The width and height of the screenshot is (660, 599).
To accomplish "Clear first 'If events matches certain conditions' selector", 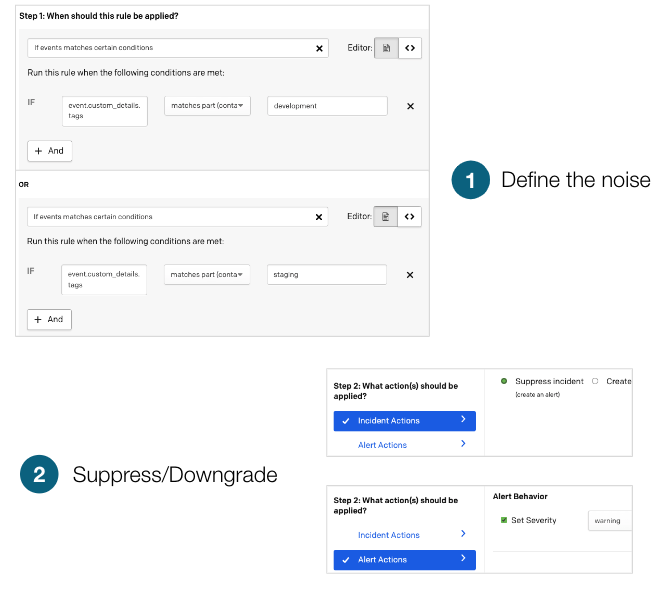I will pyautogui.click(x=320, y=48).
